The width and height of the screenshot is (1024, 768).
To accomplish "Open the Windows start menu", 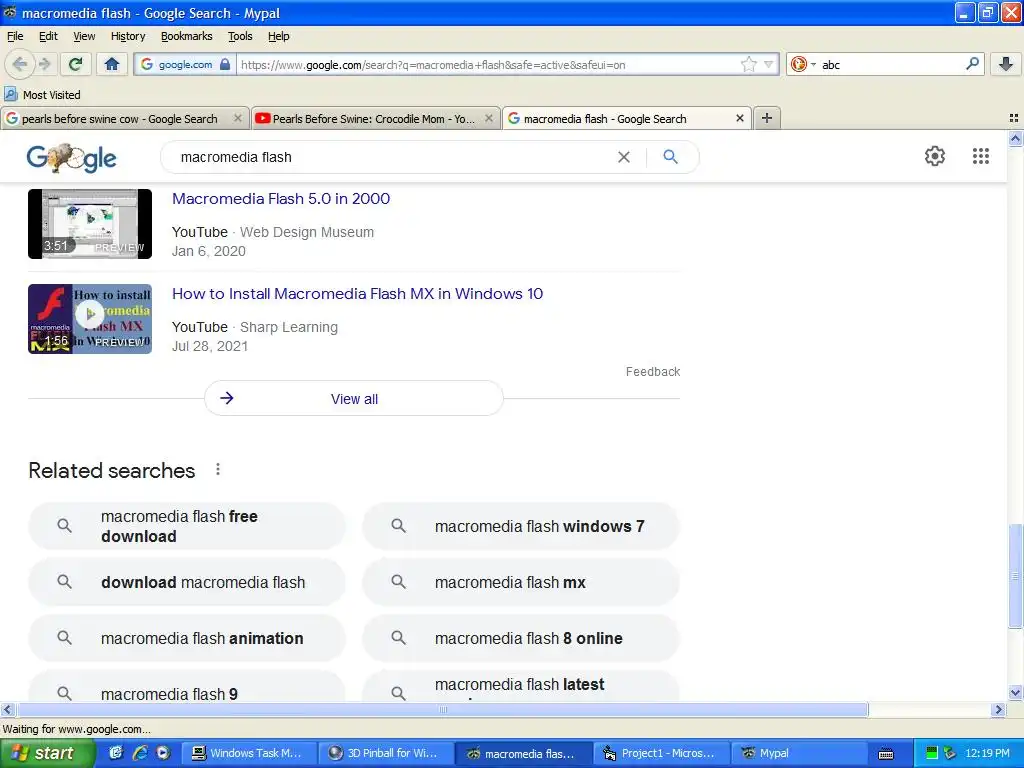I will click(47, 754).
